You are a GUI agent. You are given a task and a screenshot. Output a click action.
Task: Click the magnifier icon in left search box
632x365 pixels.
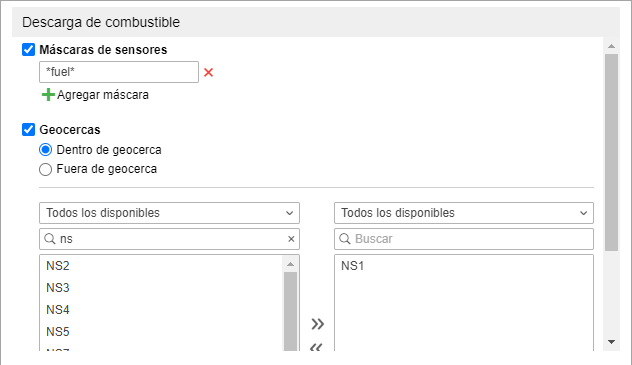[x=50, y=239]
